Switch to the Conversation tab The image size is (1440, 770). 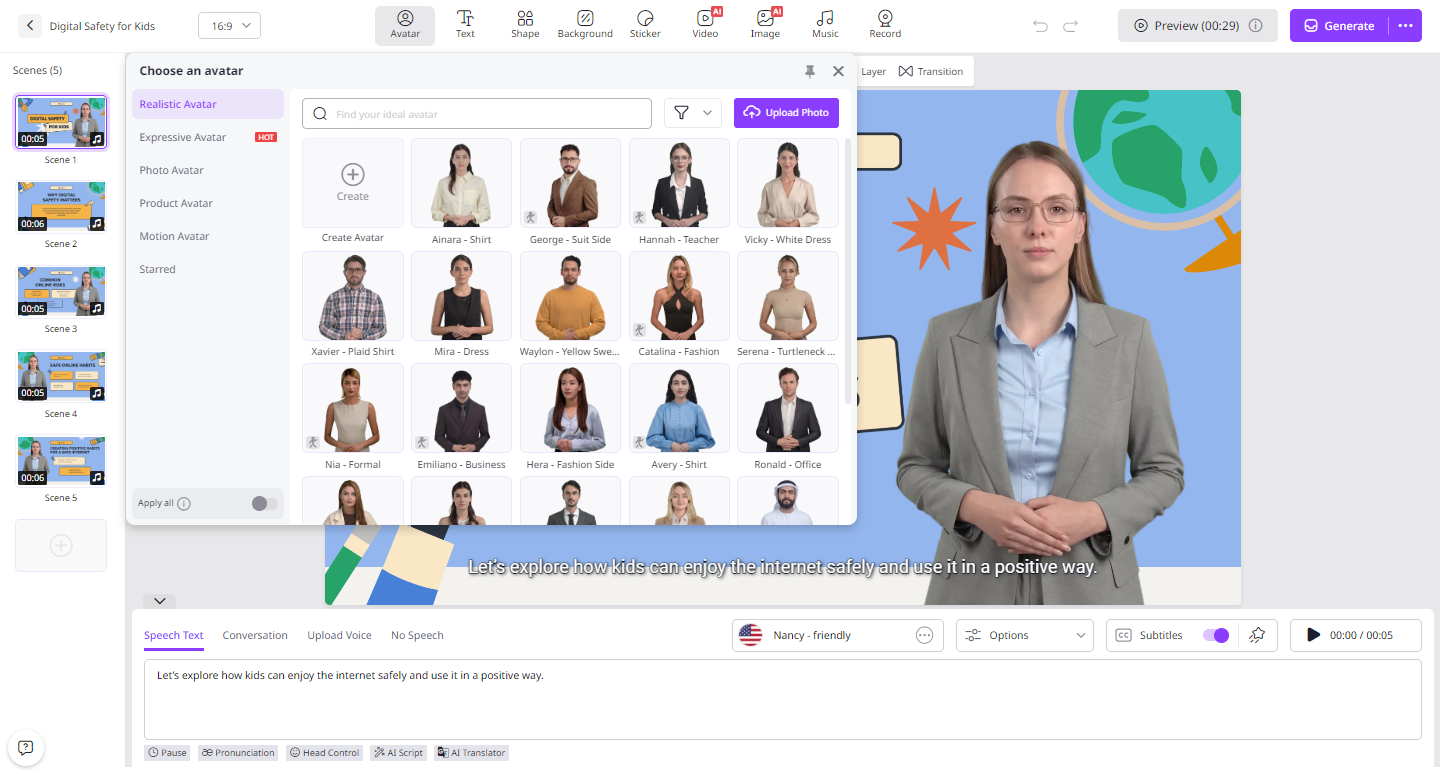[x=255, y=635]
